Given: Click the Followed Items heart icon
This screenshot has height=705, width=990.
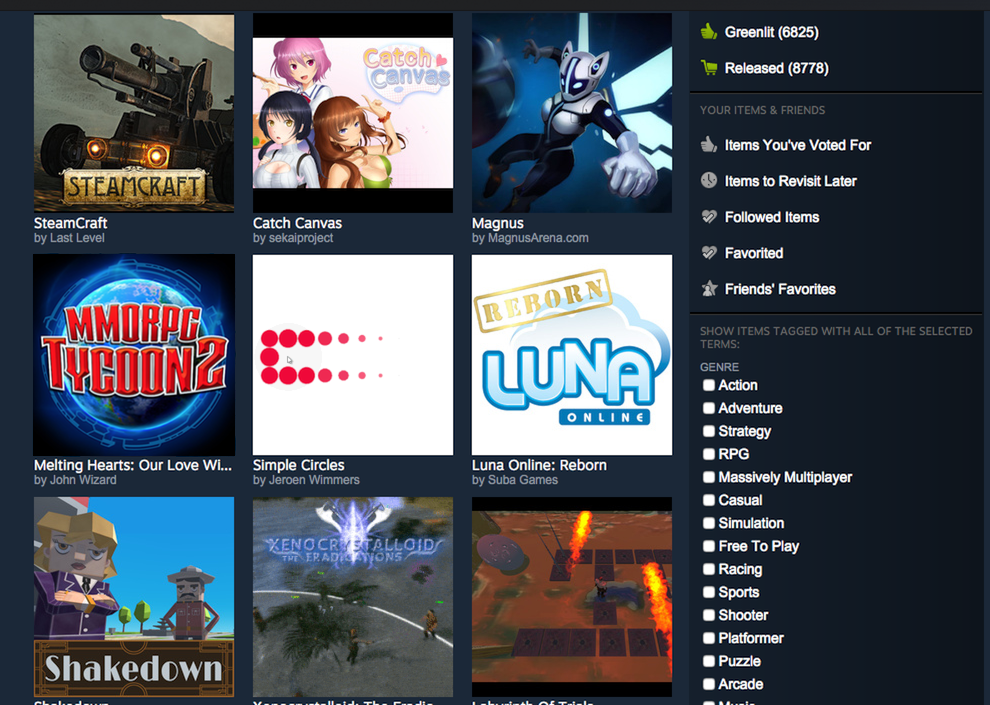Looking at the screenshot, I should [708, 216].
